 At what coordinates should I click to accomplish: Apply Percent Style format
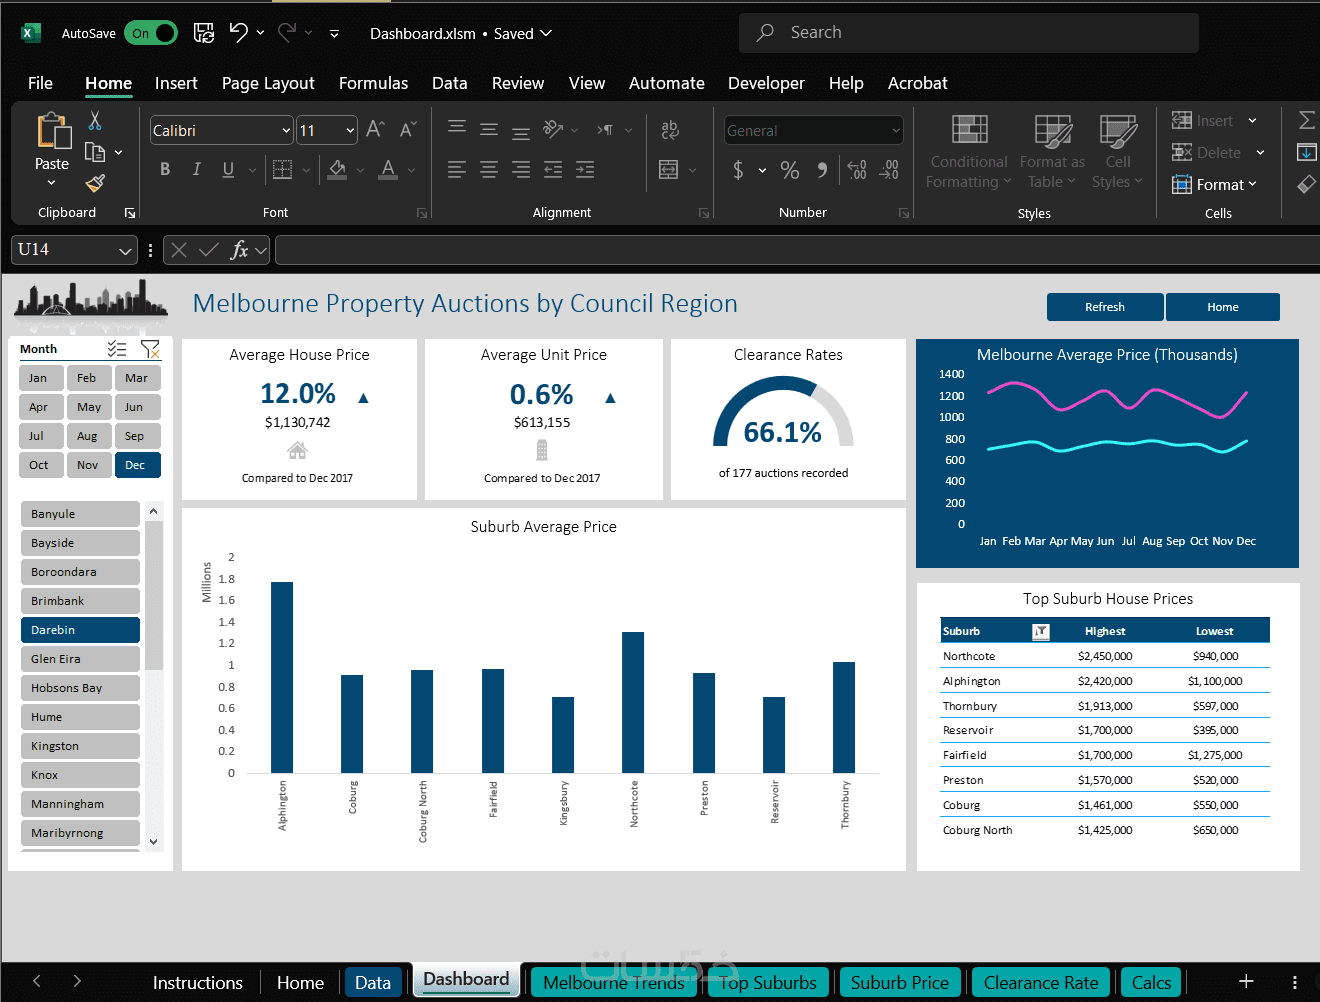(x=790, y=170)
